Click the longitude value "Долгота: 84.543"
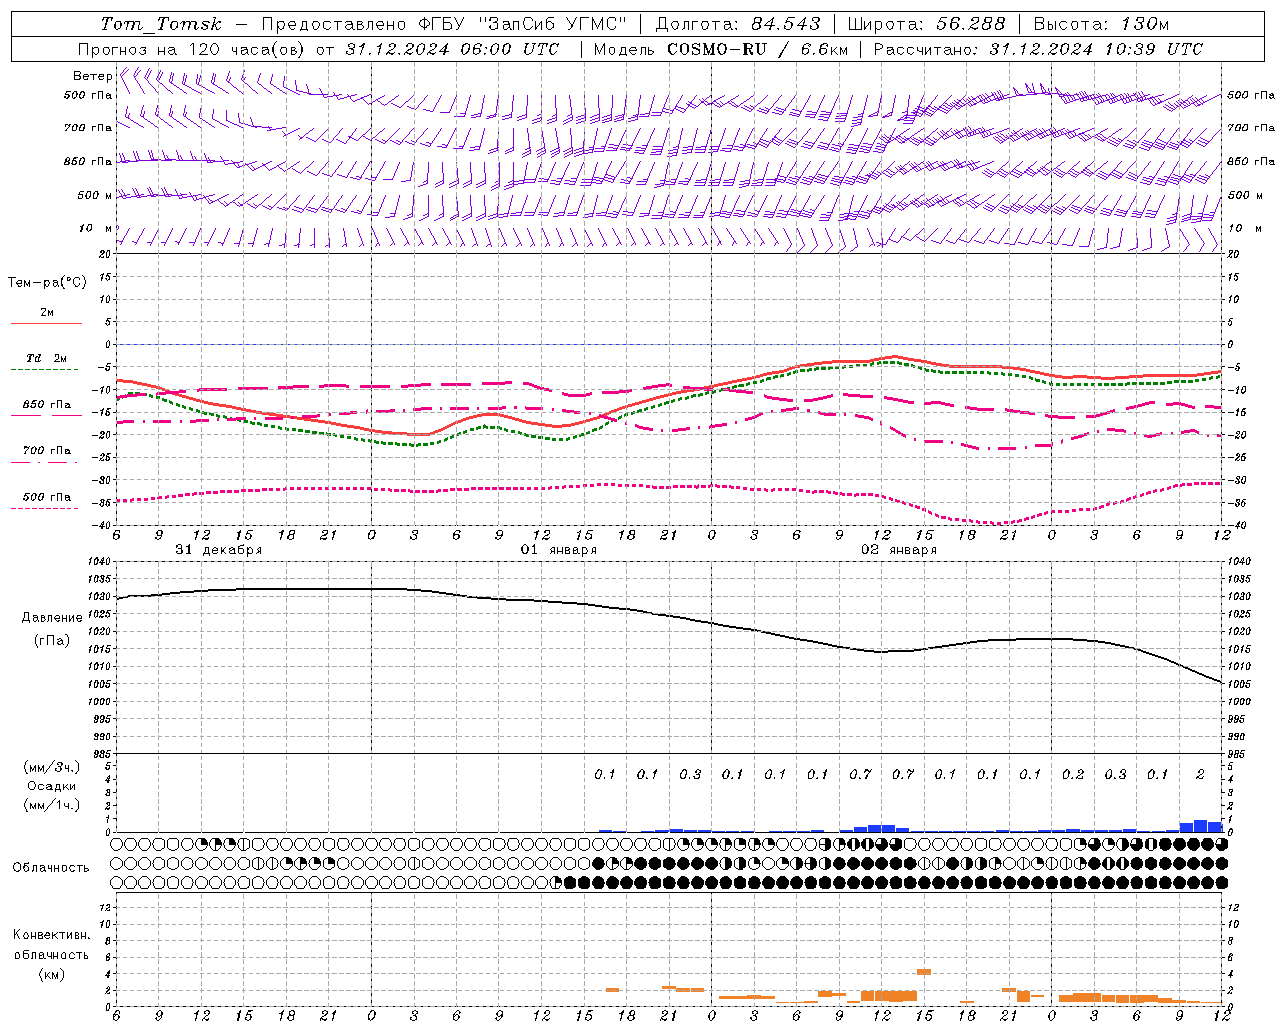This screenshot has width=1280, height=1024. tap(738, 24)
